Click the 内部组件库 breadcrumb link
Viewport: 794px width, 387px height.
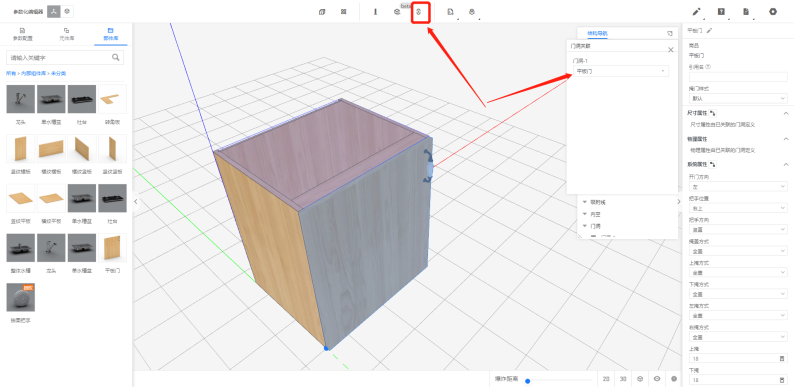point(32,73)
